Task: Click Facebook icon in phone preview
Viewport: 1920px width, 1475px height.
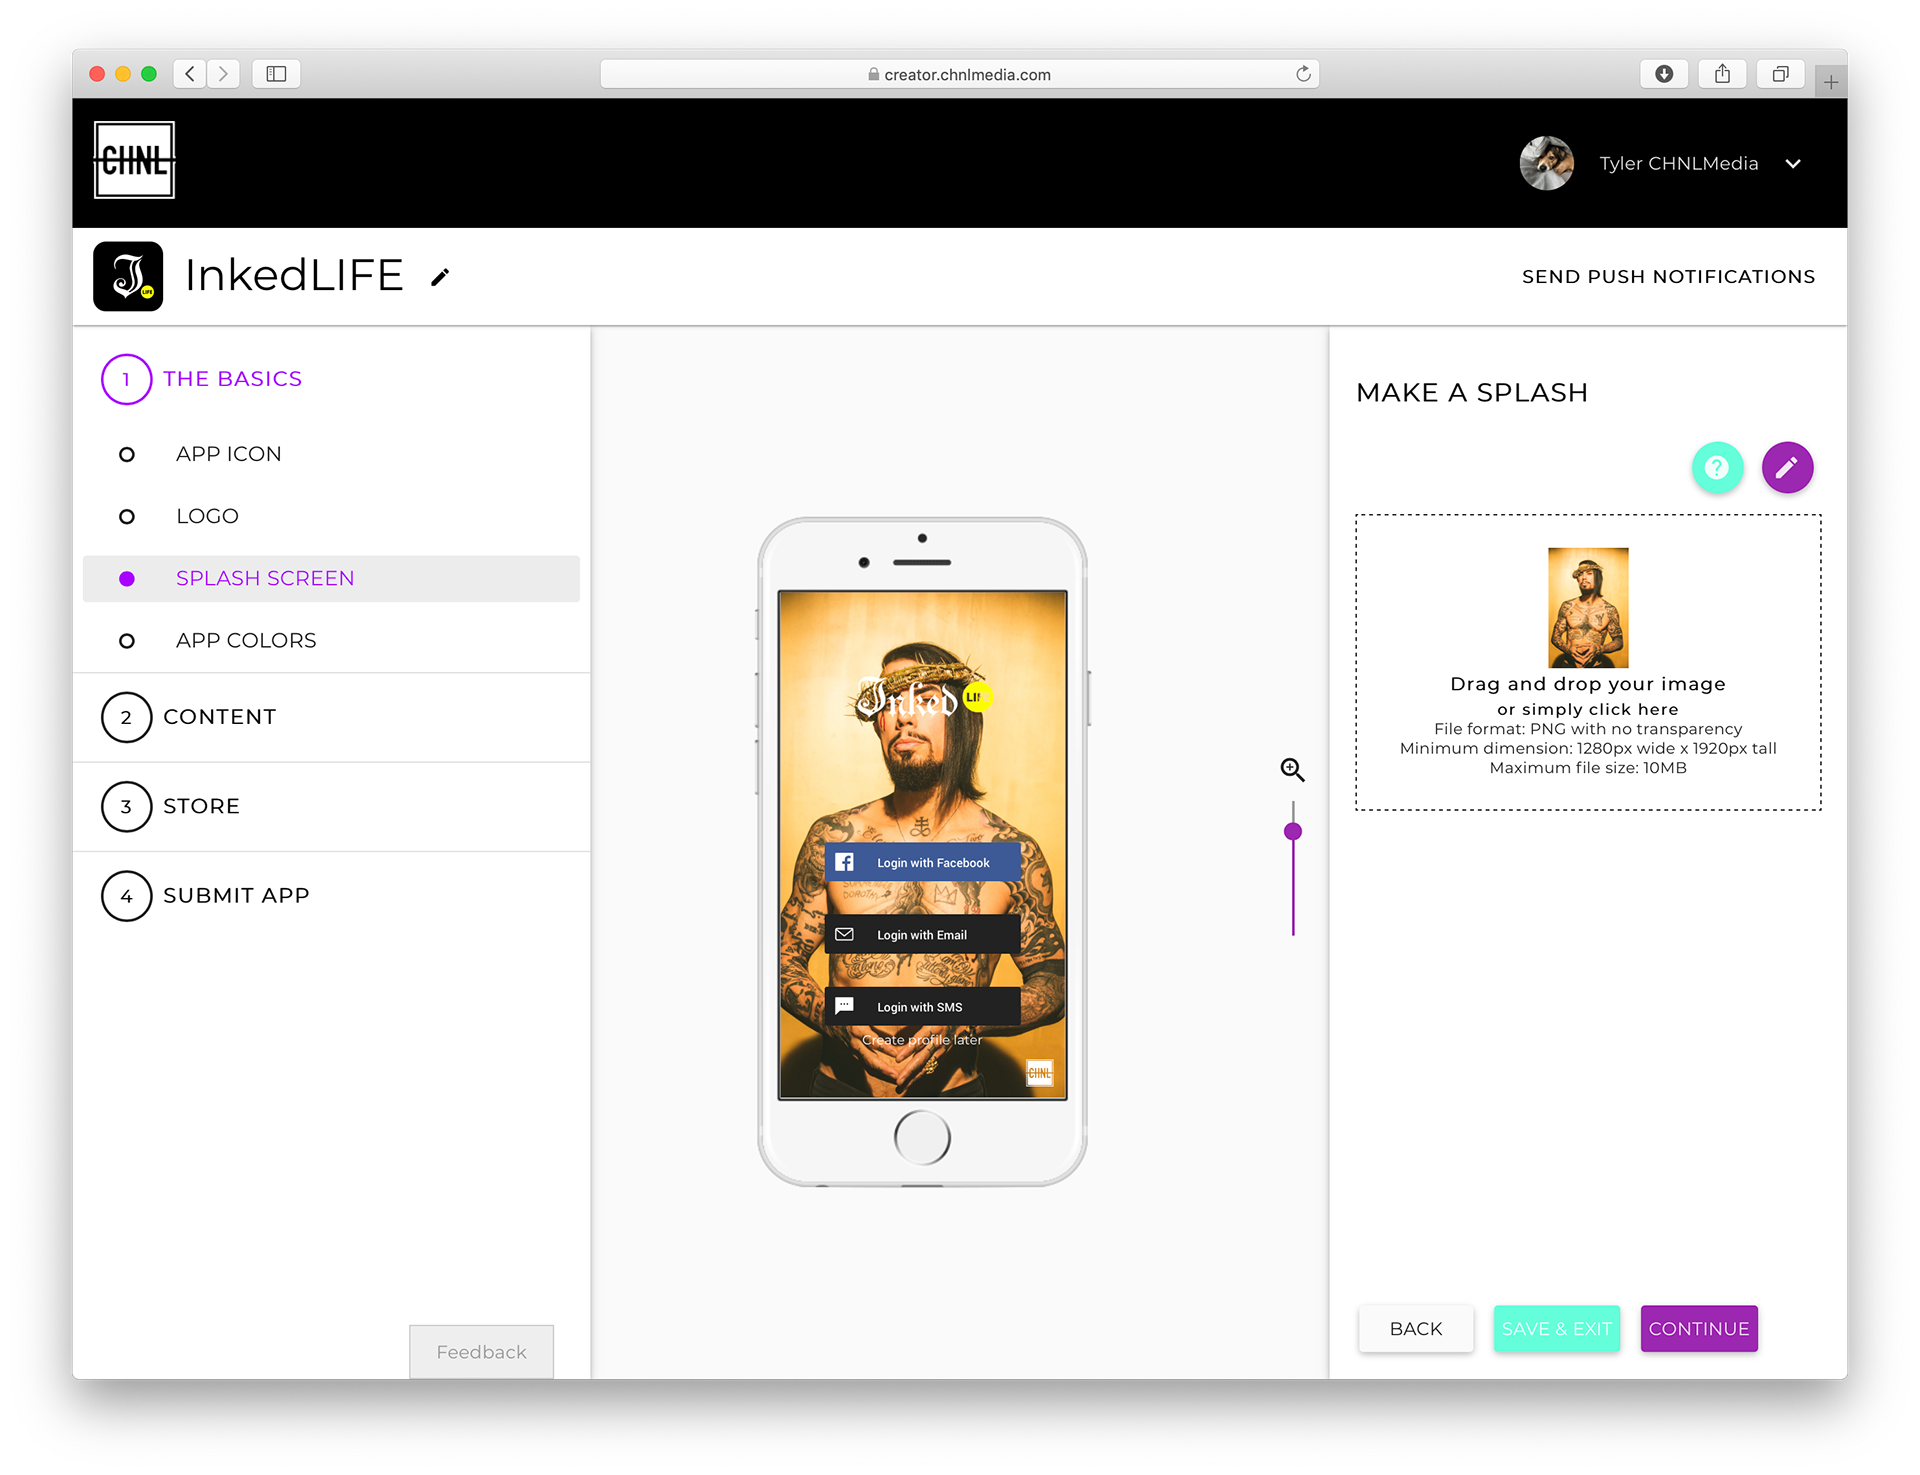Action: tap(844, 862)
